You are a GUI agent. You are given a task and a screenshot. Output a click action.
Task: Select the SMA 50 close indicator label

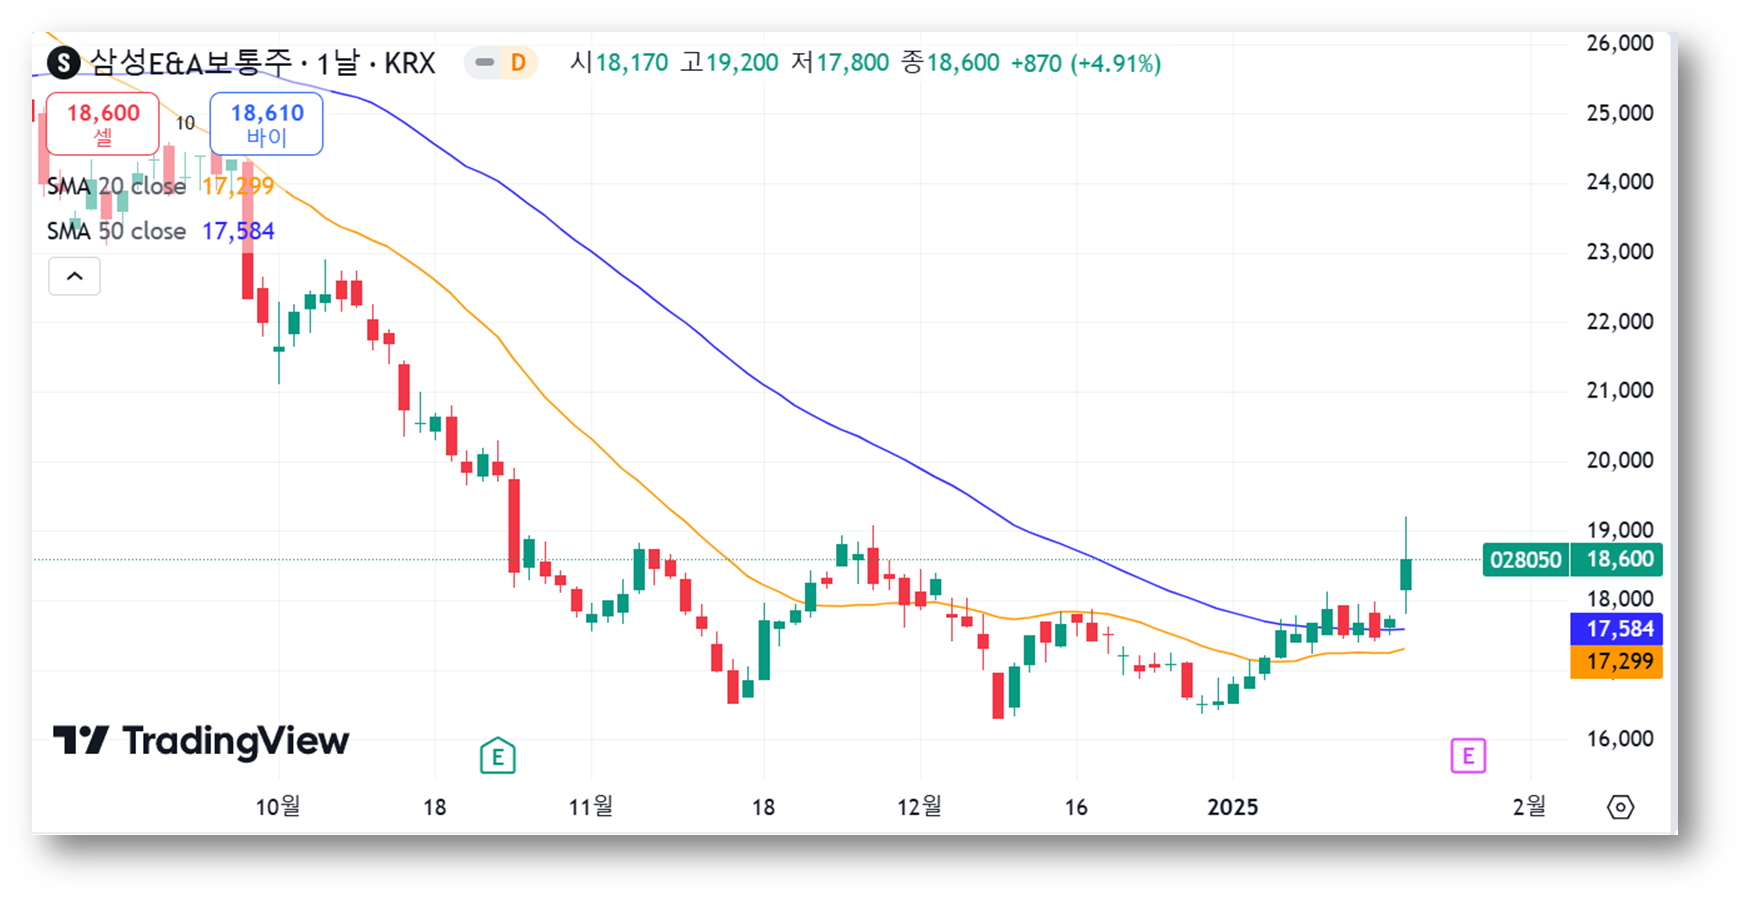[116, 231]
